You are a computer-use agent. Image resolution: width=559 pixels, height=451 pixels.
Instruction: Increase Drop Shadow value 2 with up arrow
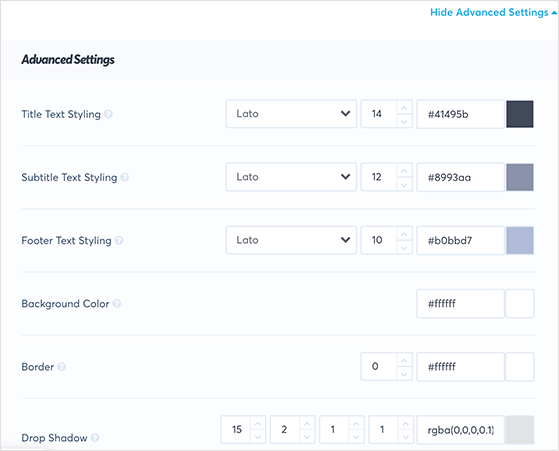(x=307, y=423)
